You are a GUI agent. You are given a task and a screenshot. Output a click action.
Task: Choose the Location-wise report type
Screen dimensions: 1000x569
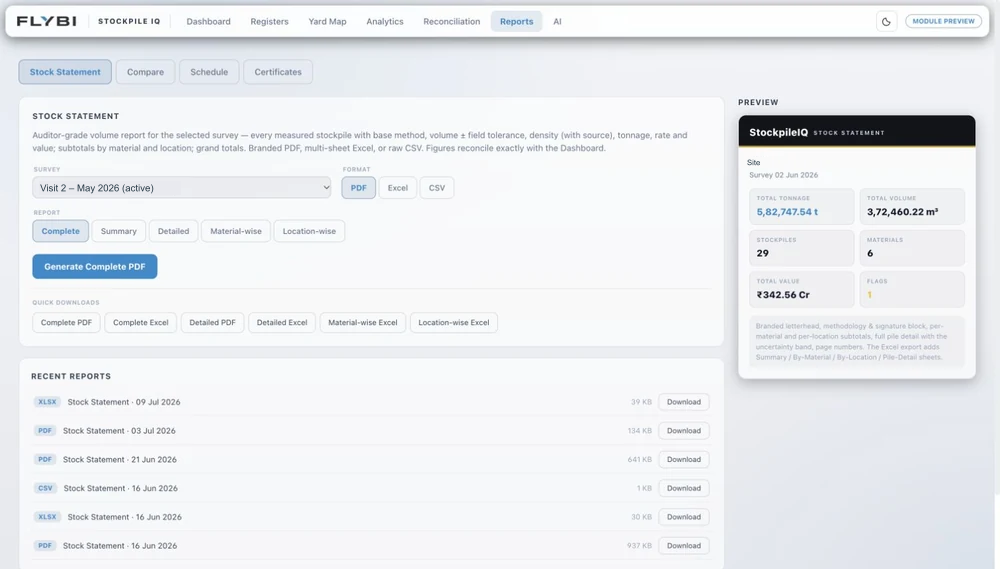click(x=309, y=231)
